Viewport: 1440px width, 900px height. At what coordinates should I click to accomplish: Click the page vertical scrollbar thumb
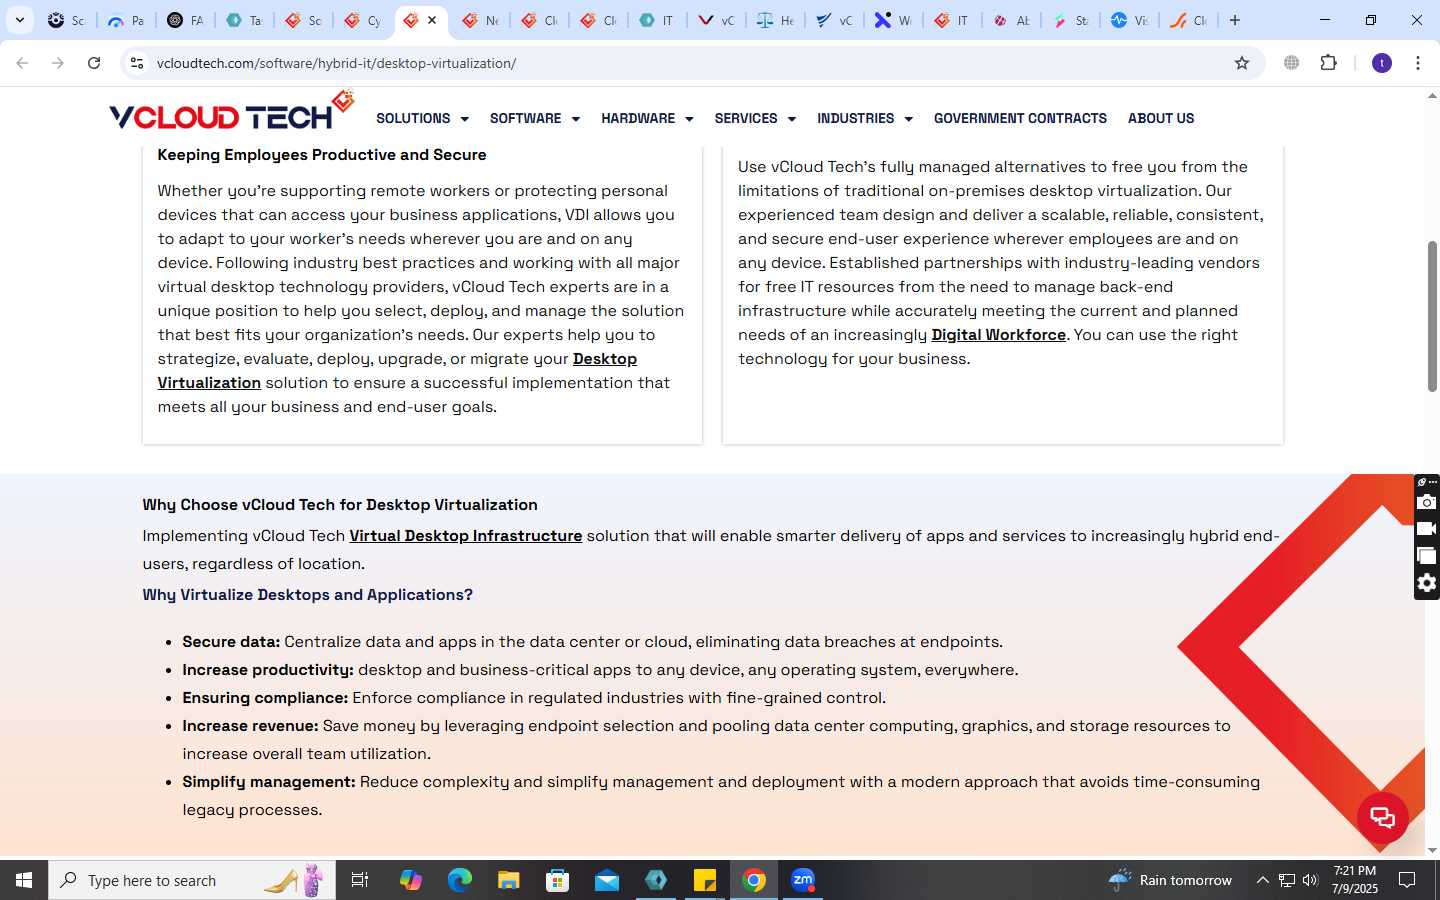(1432, 316)
